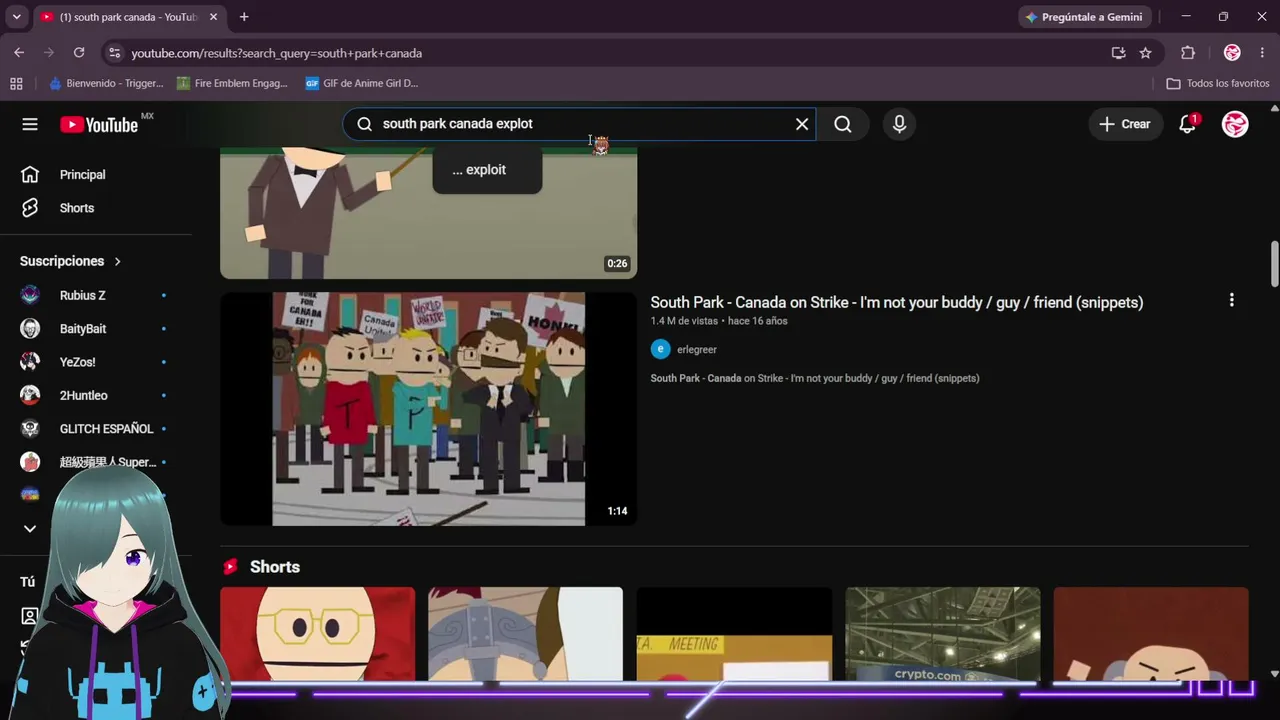Viewport: 1280px width, 720px height.
Task: Close the south park canada tab
Action: point(213,17)
